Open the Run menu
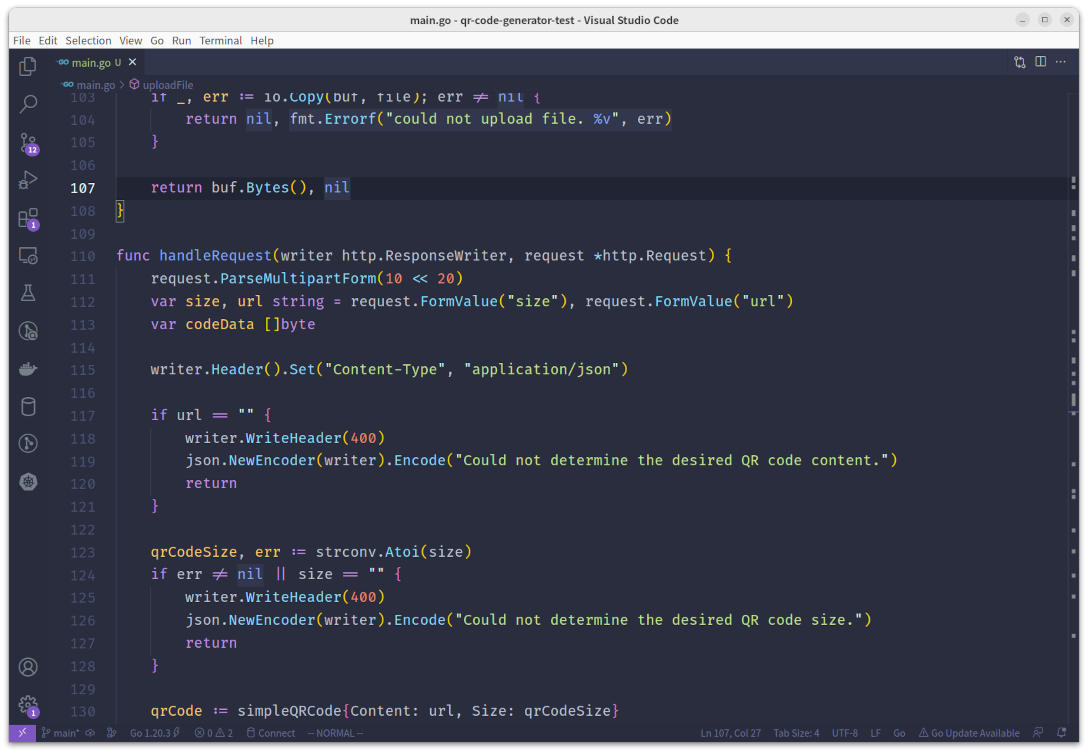The image size is (1088, 753). [x=181, y=40]
